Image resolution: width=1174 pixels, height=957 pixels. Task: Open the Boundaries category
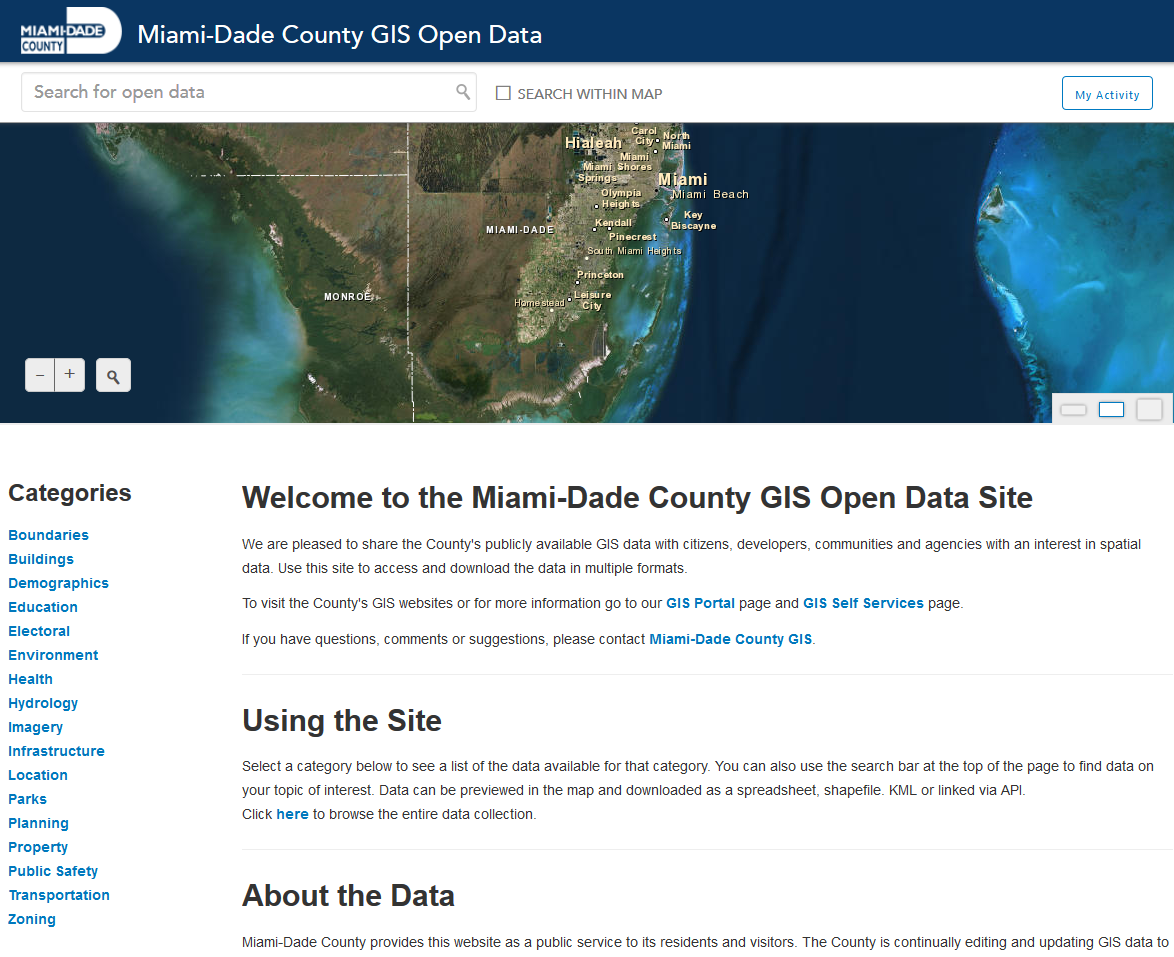point(48,535)
